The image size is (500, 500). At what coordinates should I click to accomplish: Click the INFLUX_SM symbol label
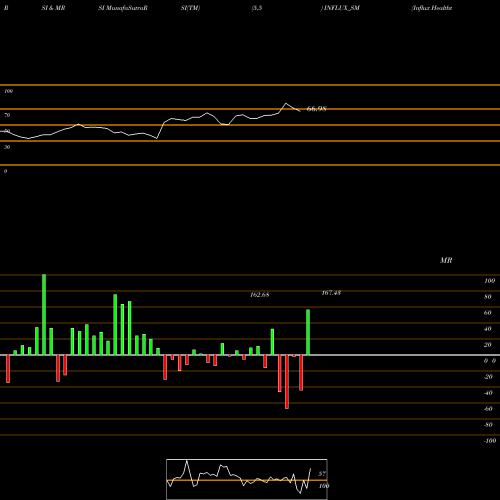341,8
